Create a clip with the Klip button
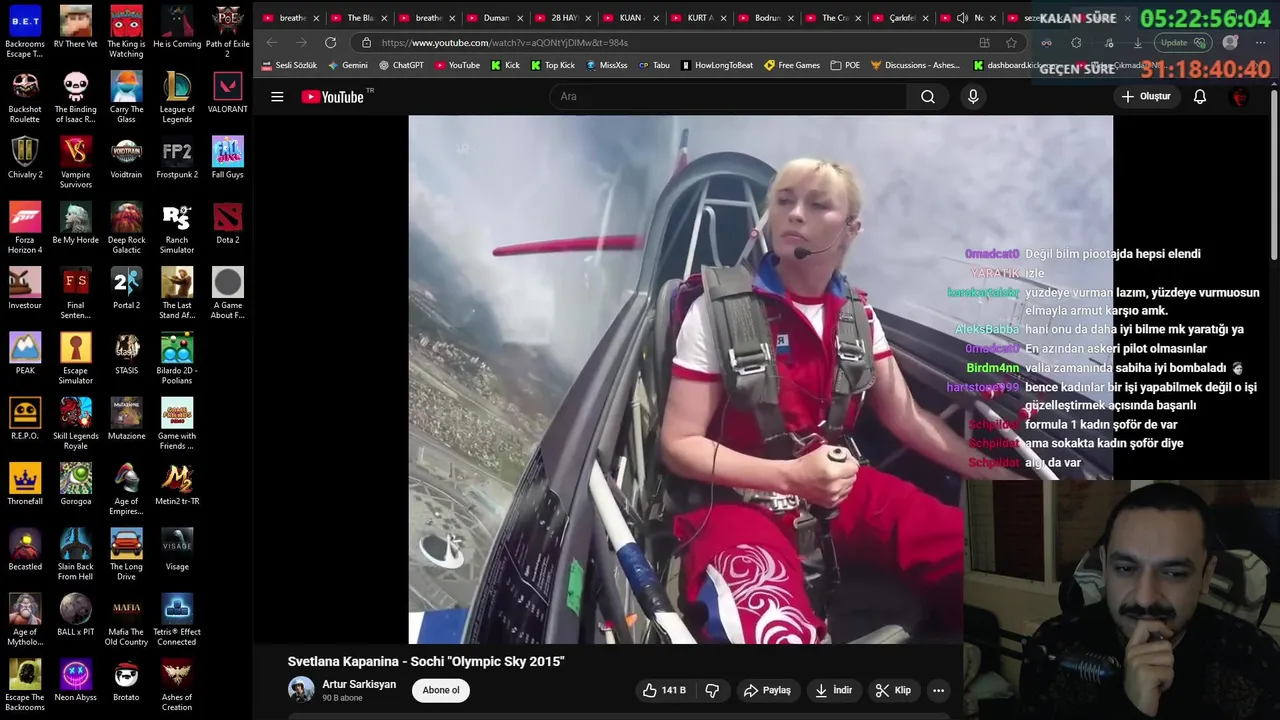1280x720 pixels. click(893, 690)
